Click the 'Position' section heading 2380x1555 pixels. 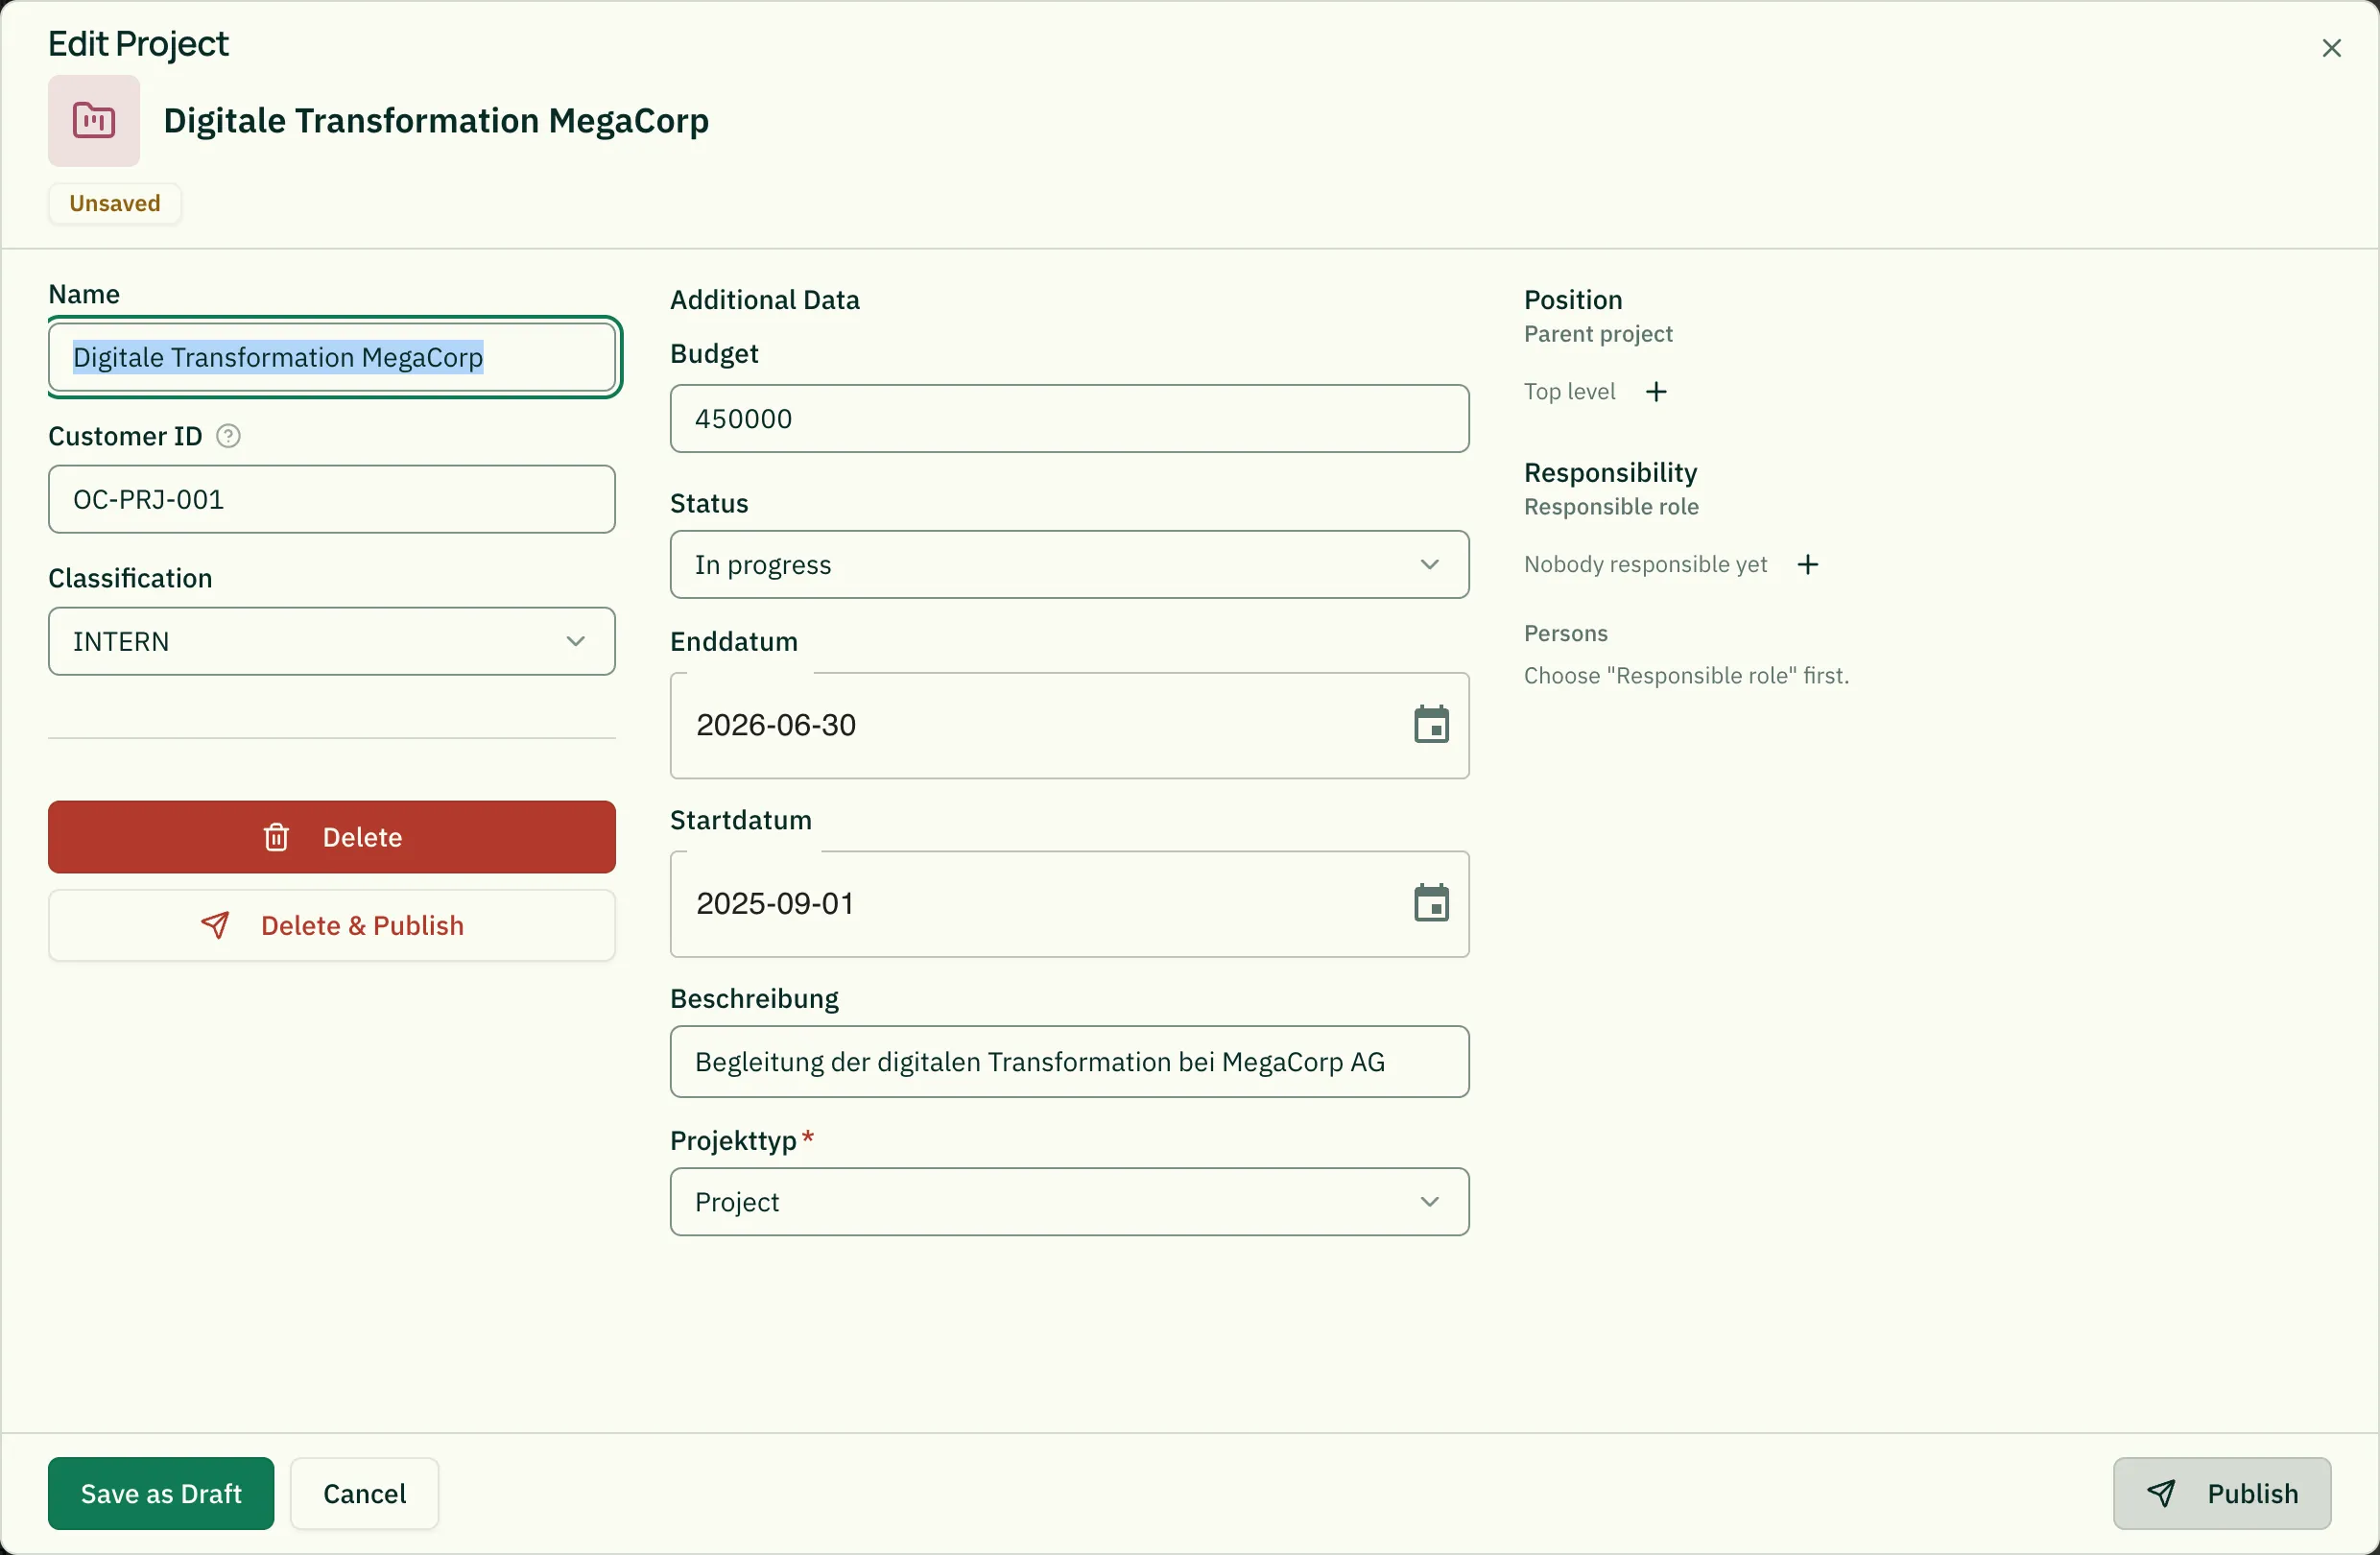point(1572,300)
